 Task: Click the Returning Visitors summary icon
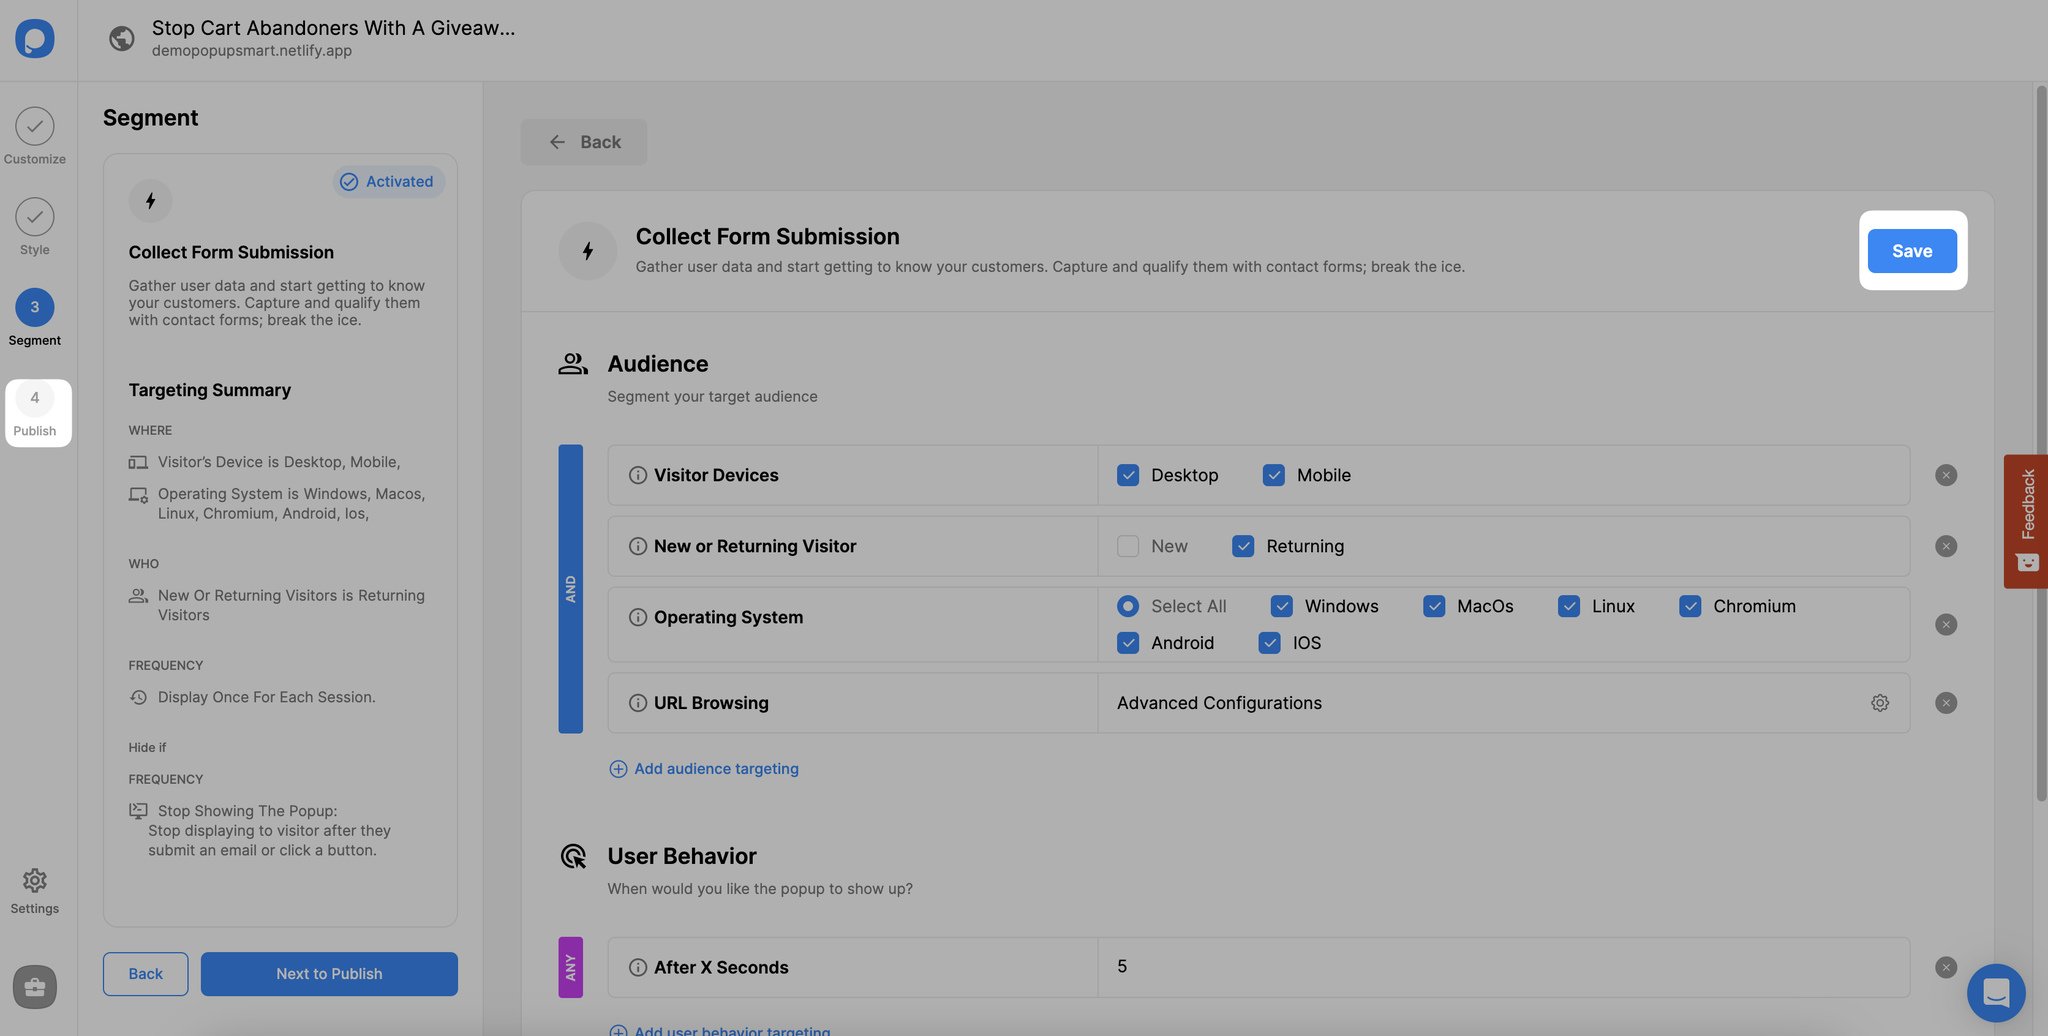[x=138, y=595]
